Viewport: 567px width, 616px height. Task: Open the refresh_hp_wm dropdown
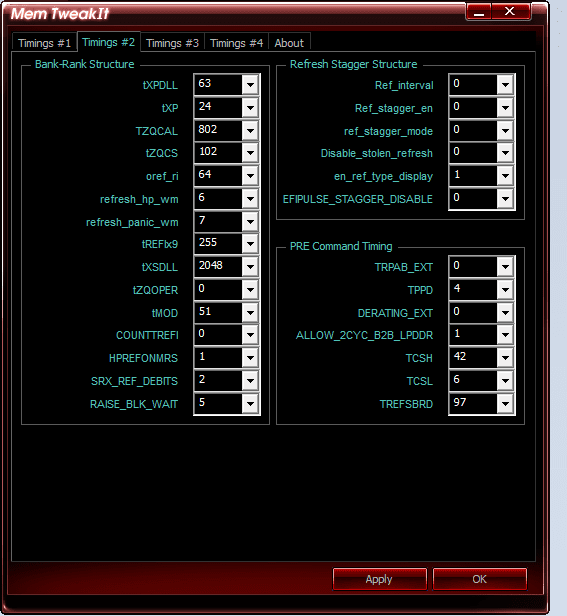250,198
